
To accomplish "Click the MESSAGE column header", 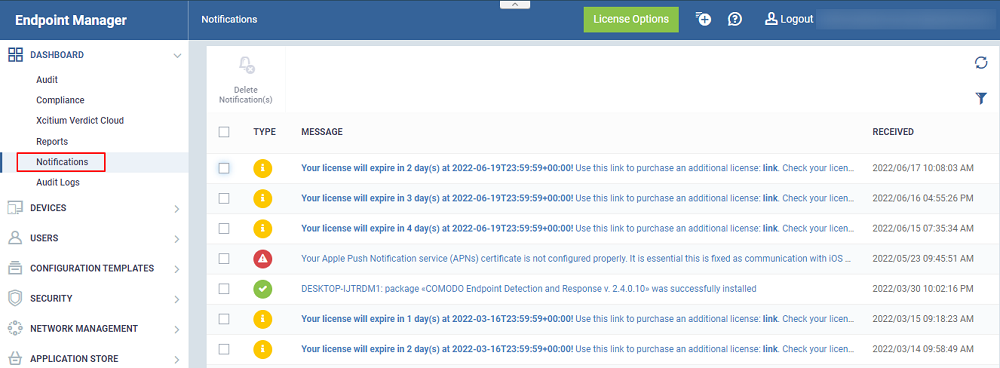I will coord(322,132).
